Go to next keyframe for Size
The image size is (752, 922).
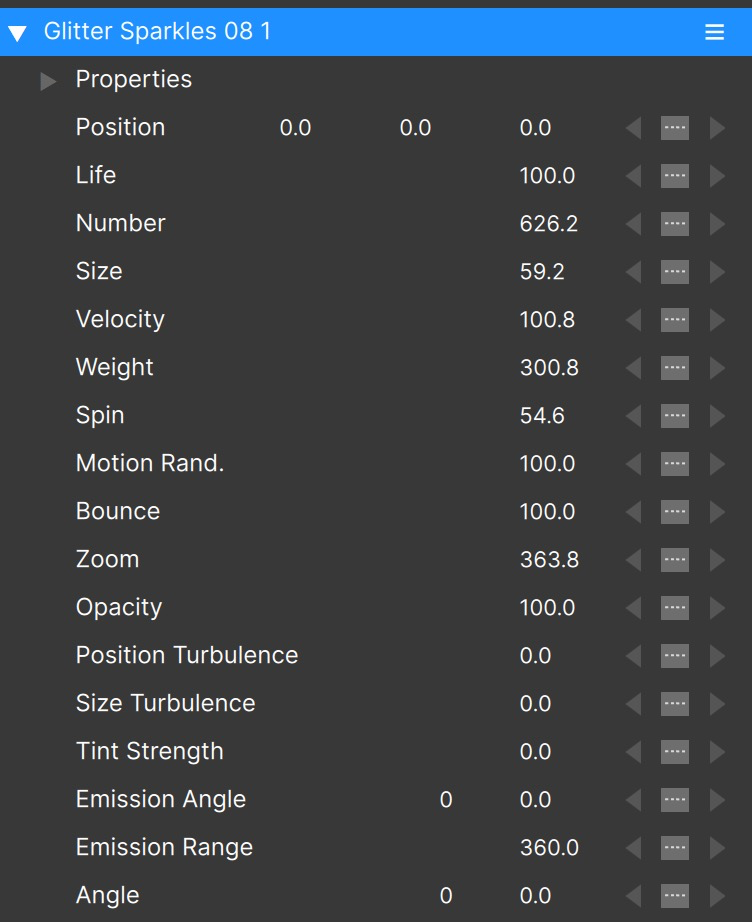(717, 272)
